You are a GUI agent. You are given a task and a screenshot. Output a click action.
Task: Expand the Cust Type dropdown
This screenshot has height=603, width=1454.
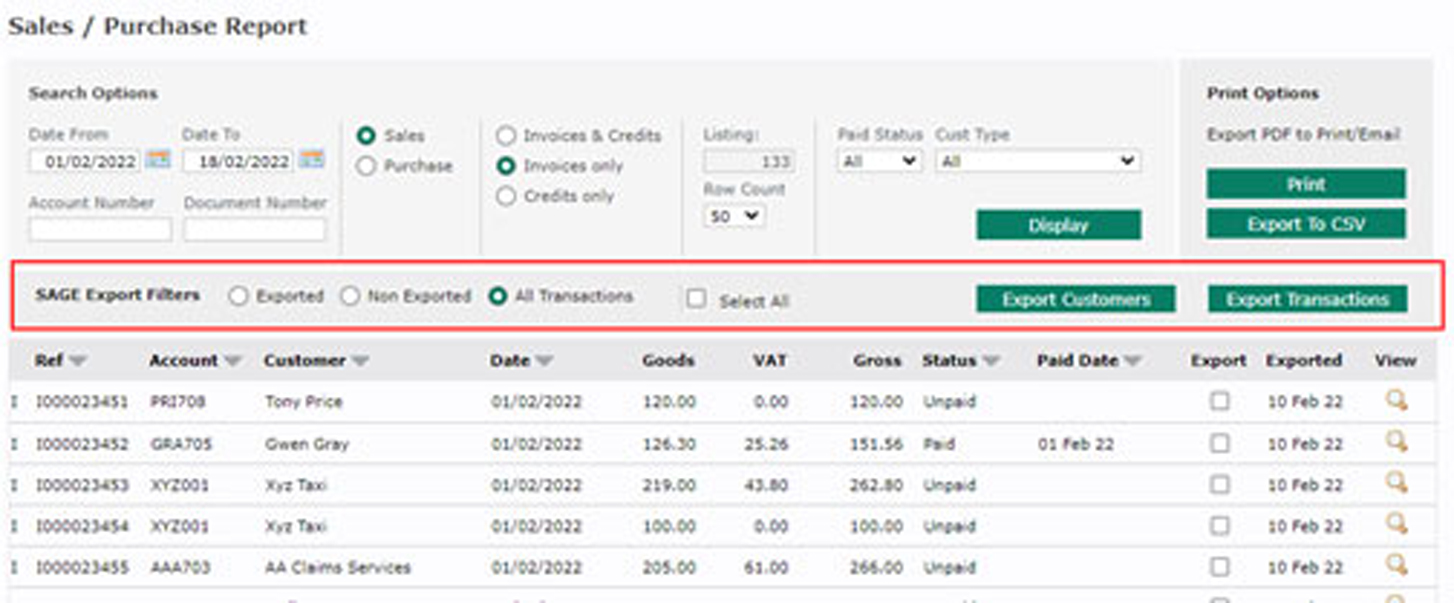click(x=1037, y=160)
